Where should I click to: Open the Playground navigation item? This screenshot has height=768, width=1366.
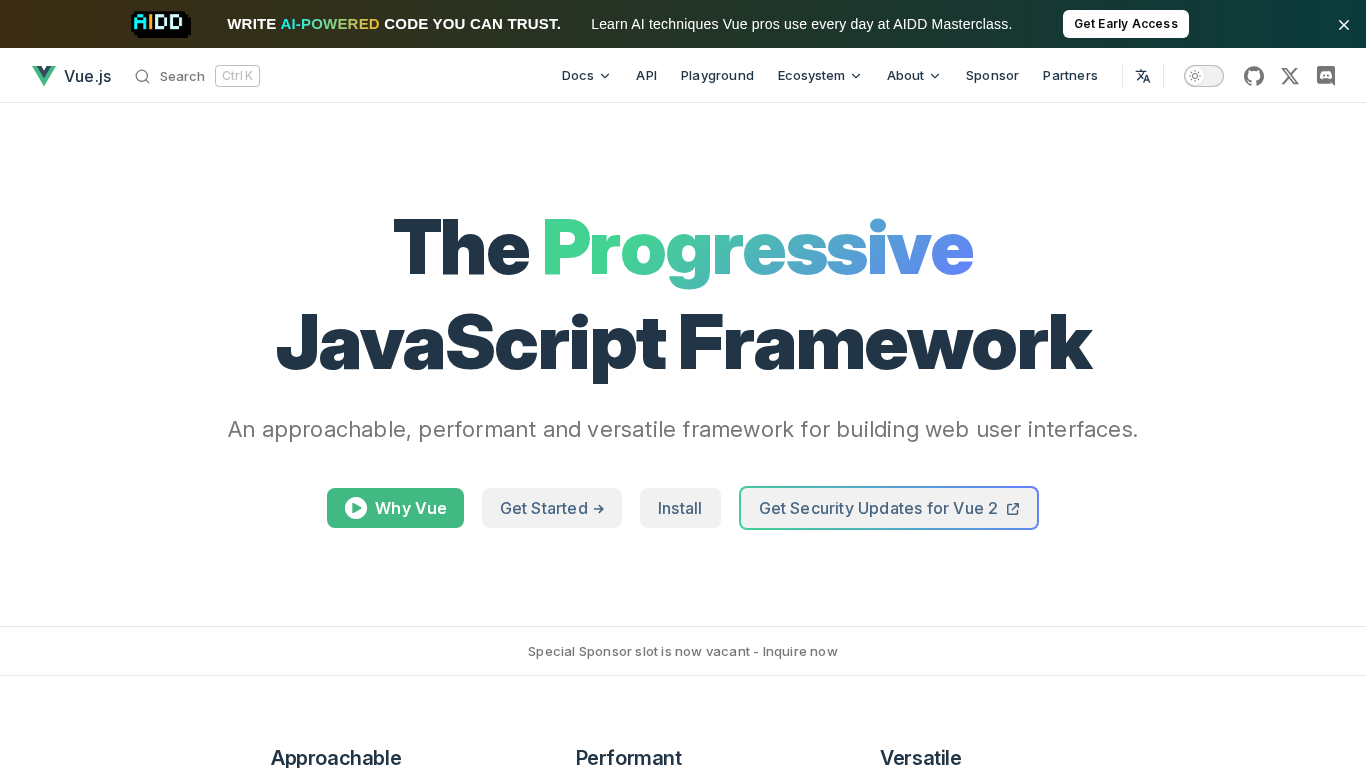[717, 76]
